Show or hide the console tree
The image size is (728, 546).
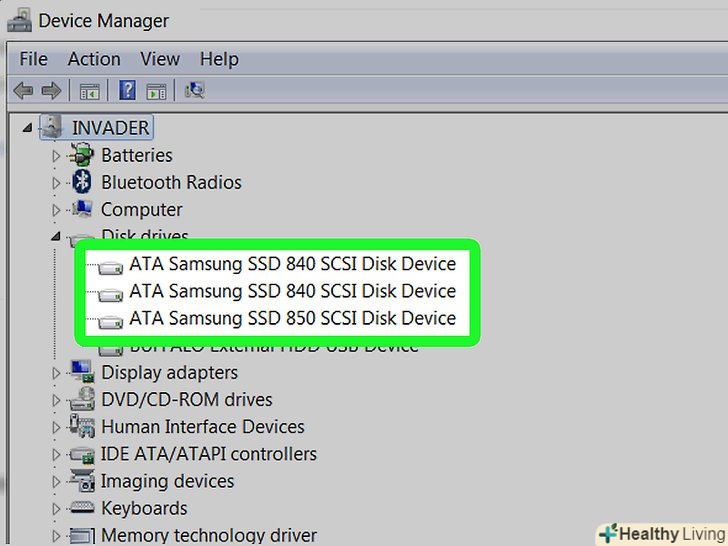tap(90, 91)
